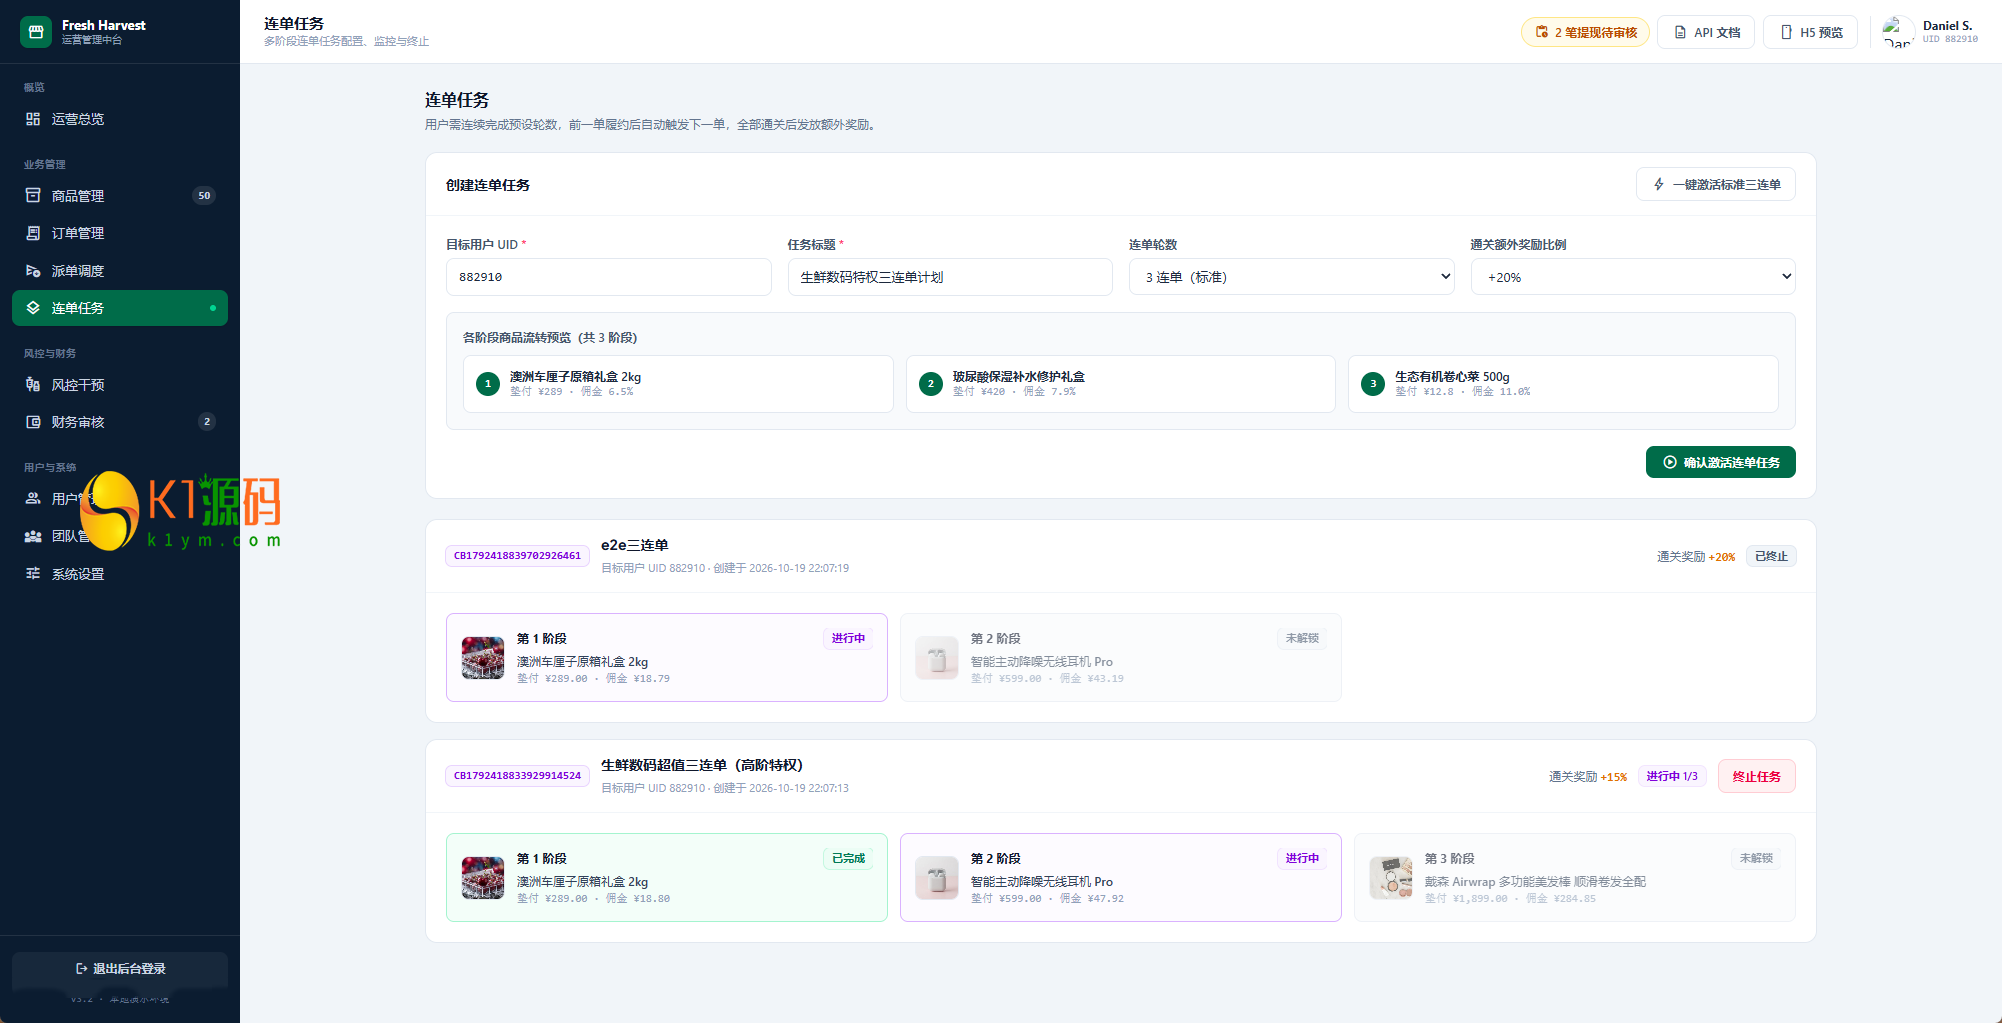Click the 2 笔提现待审核 alert badge
Image resolution: width=2002 pixels, height=1023 pixels.
tap(1585, 32)
